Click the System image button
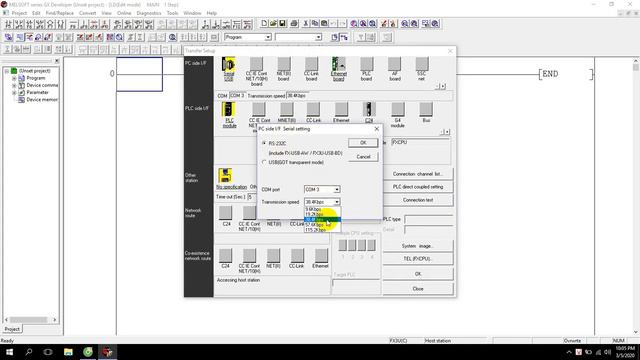640x360 pixels. click(x=418, y=246)
